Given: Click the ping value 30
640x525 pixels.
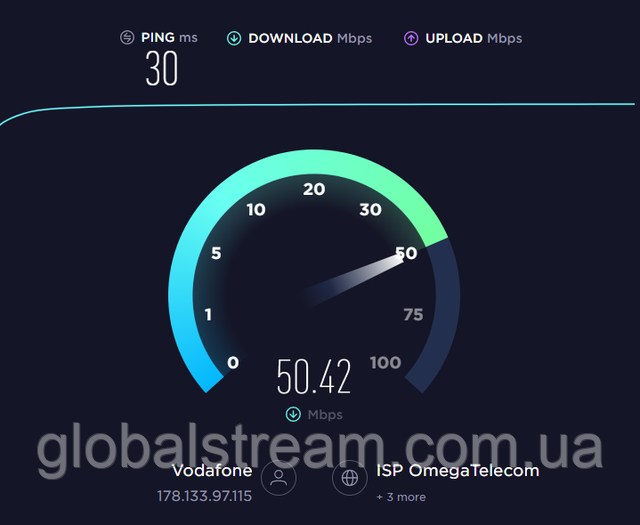Looking at the screenshot, I should click(162, 68).
